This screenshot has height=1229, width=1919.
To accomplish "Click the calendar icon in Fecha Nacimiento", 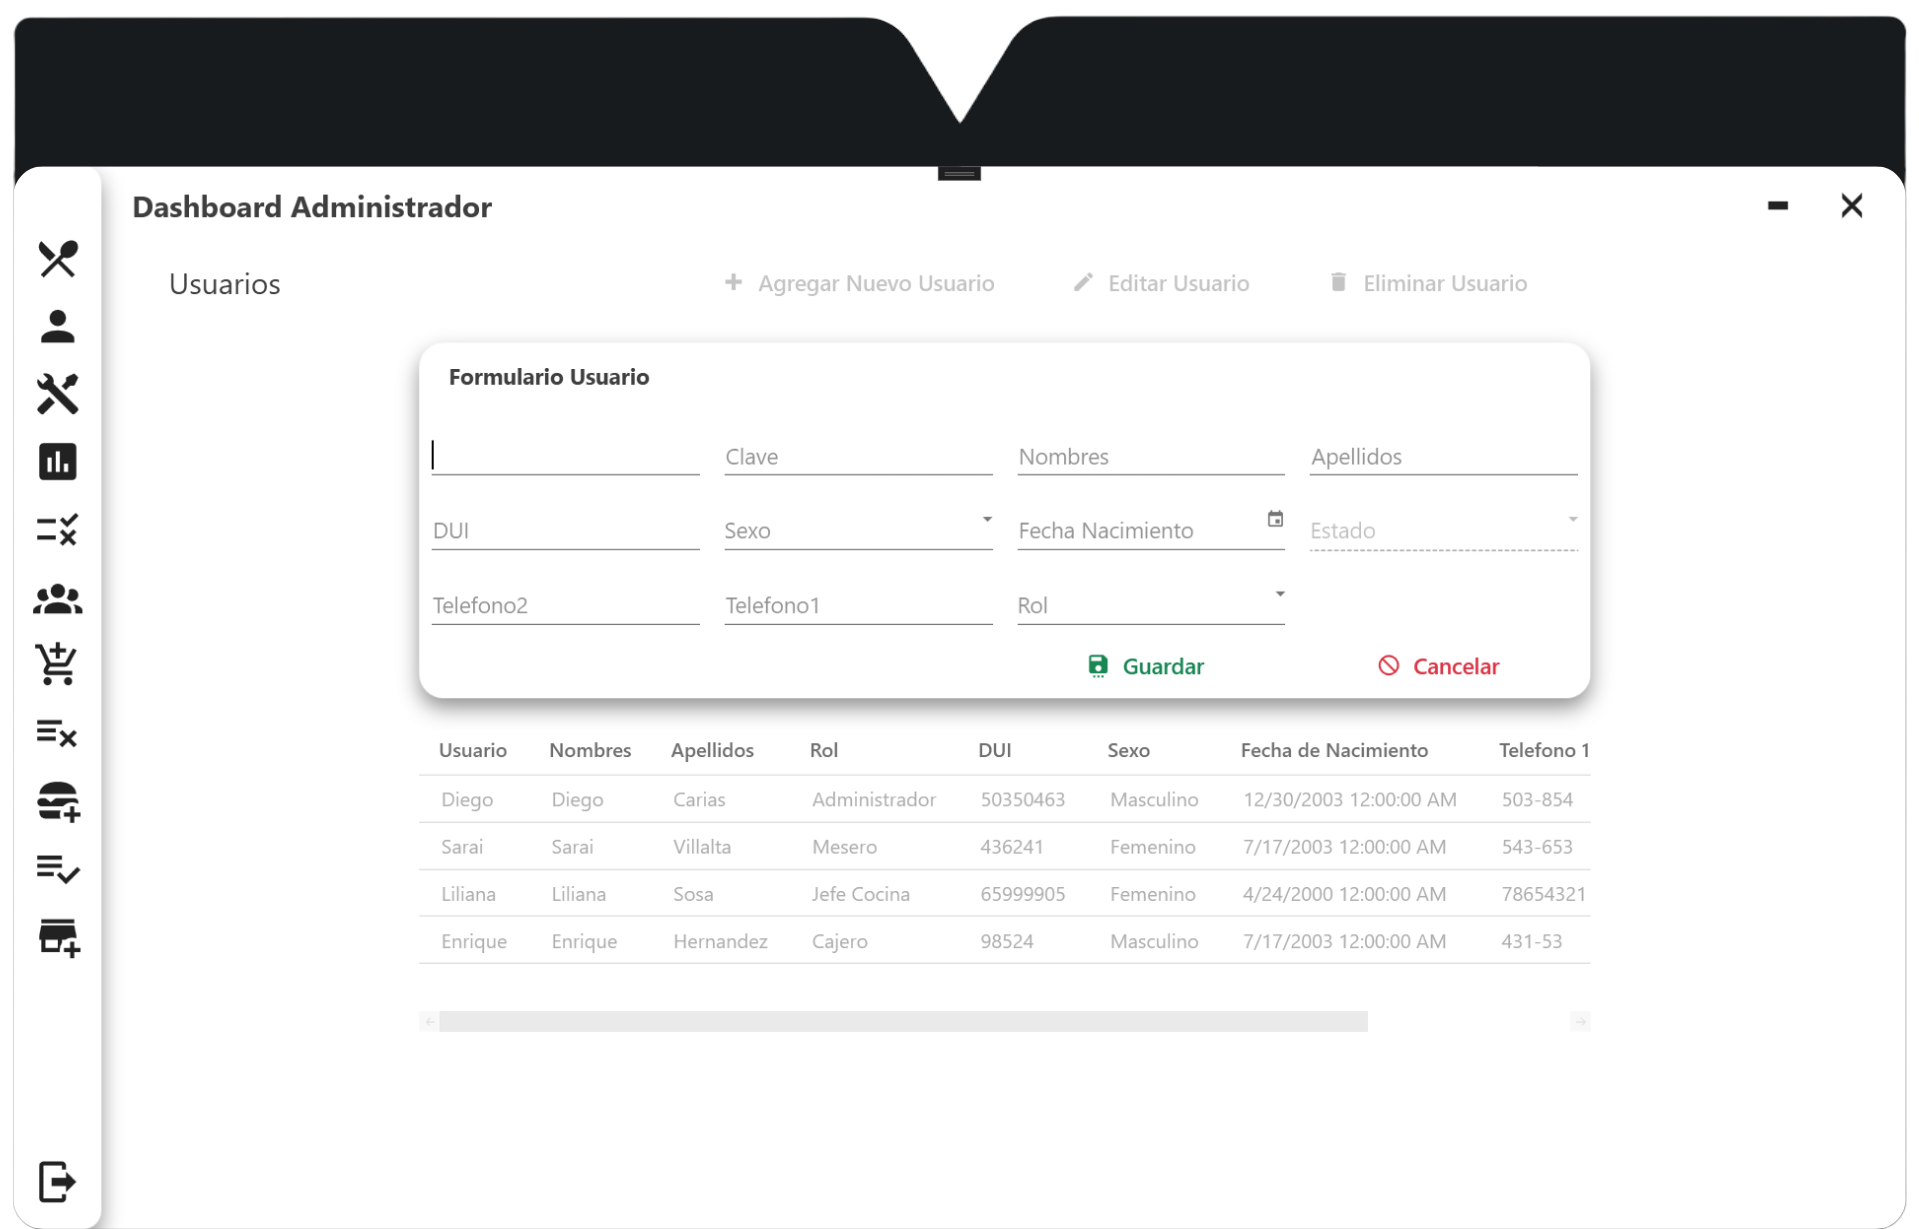I will tap(1274, 519).
